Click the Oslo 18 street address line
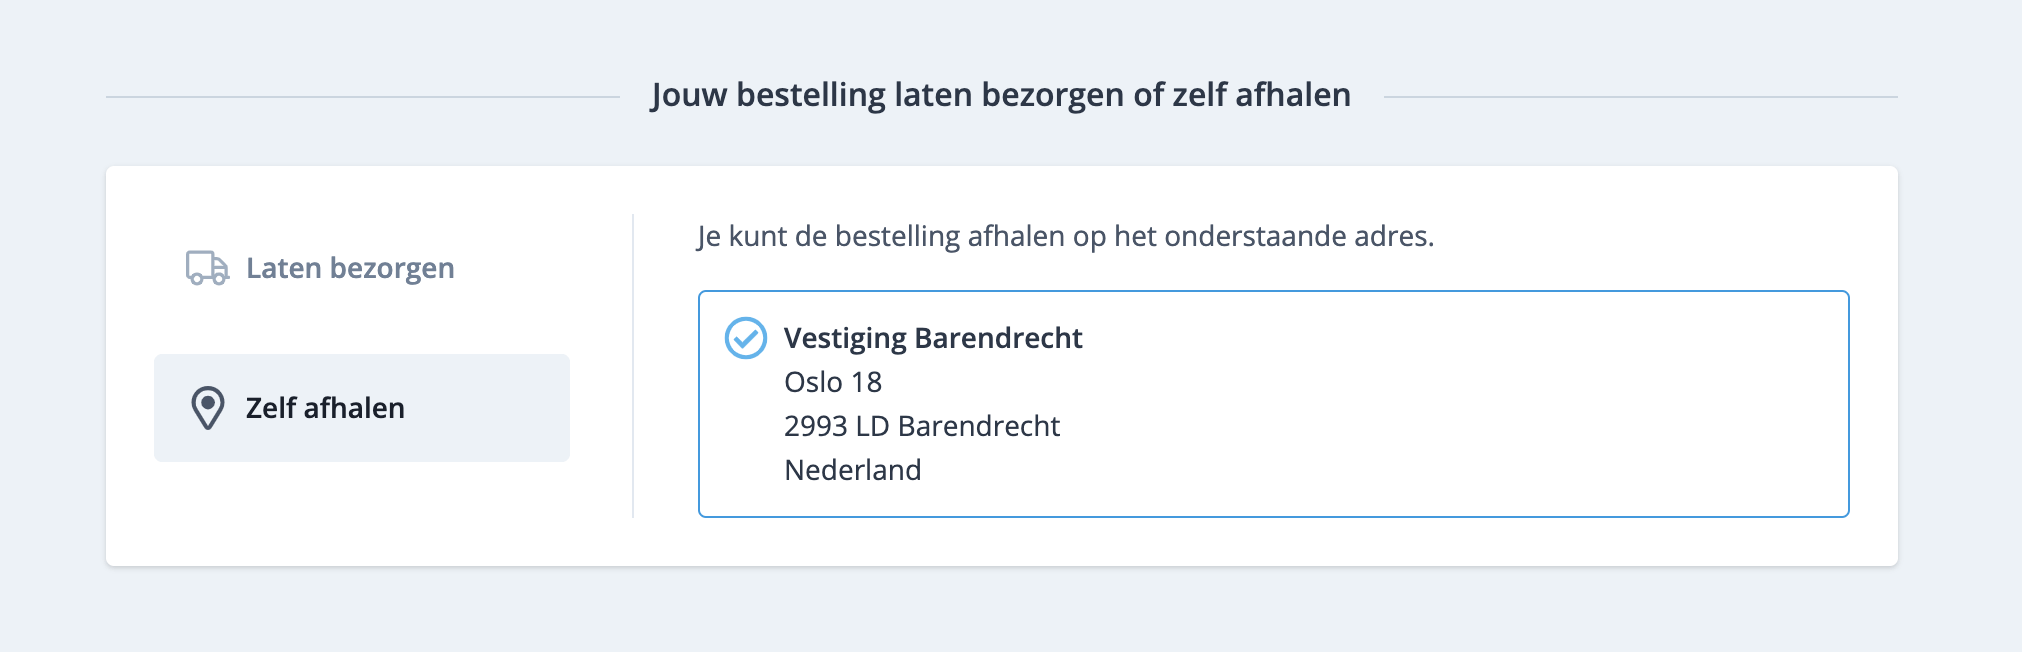Viewport: 2022px width, 652px height. pyautogui.click(x=832, y=382)
